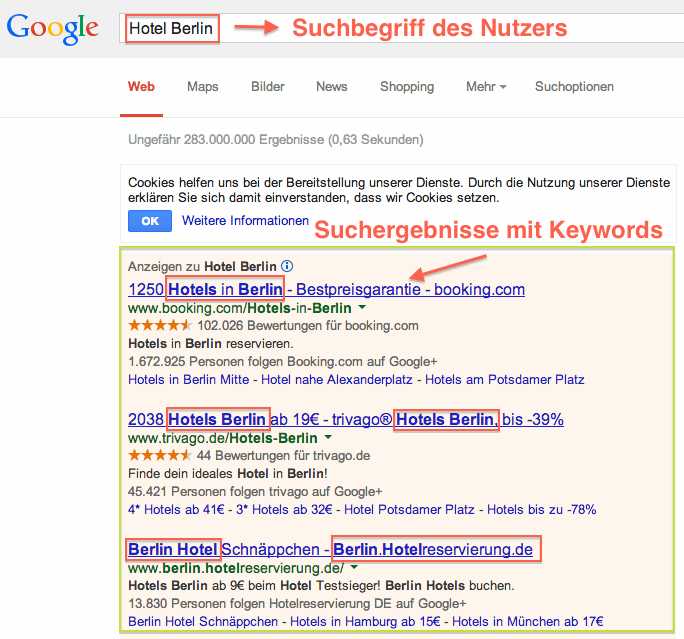The height and width of the screenshot is (639, 684).
Task: Select the Web tab
Action: click(x=141, y=86)
